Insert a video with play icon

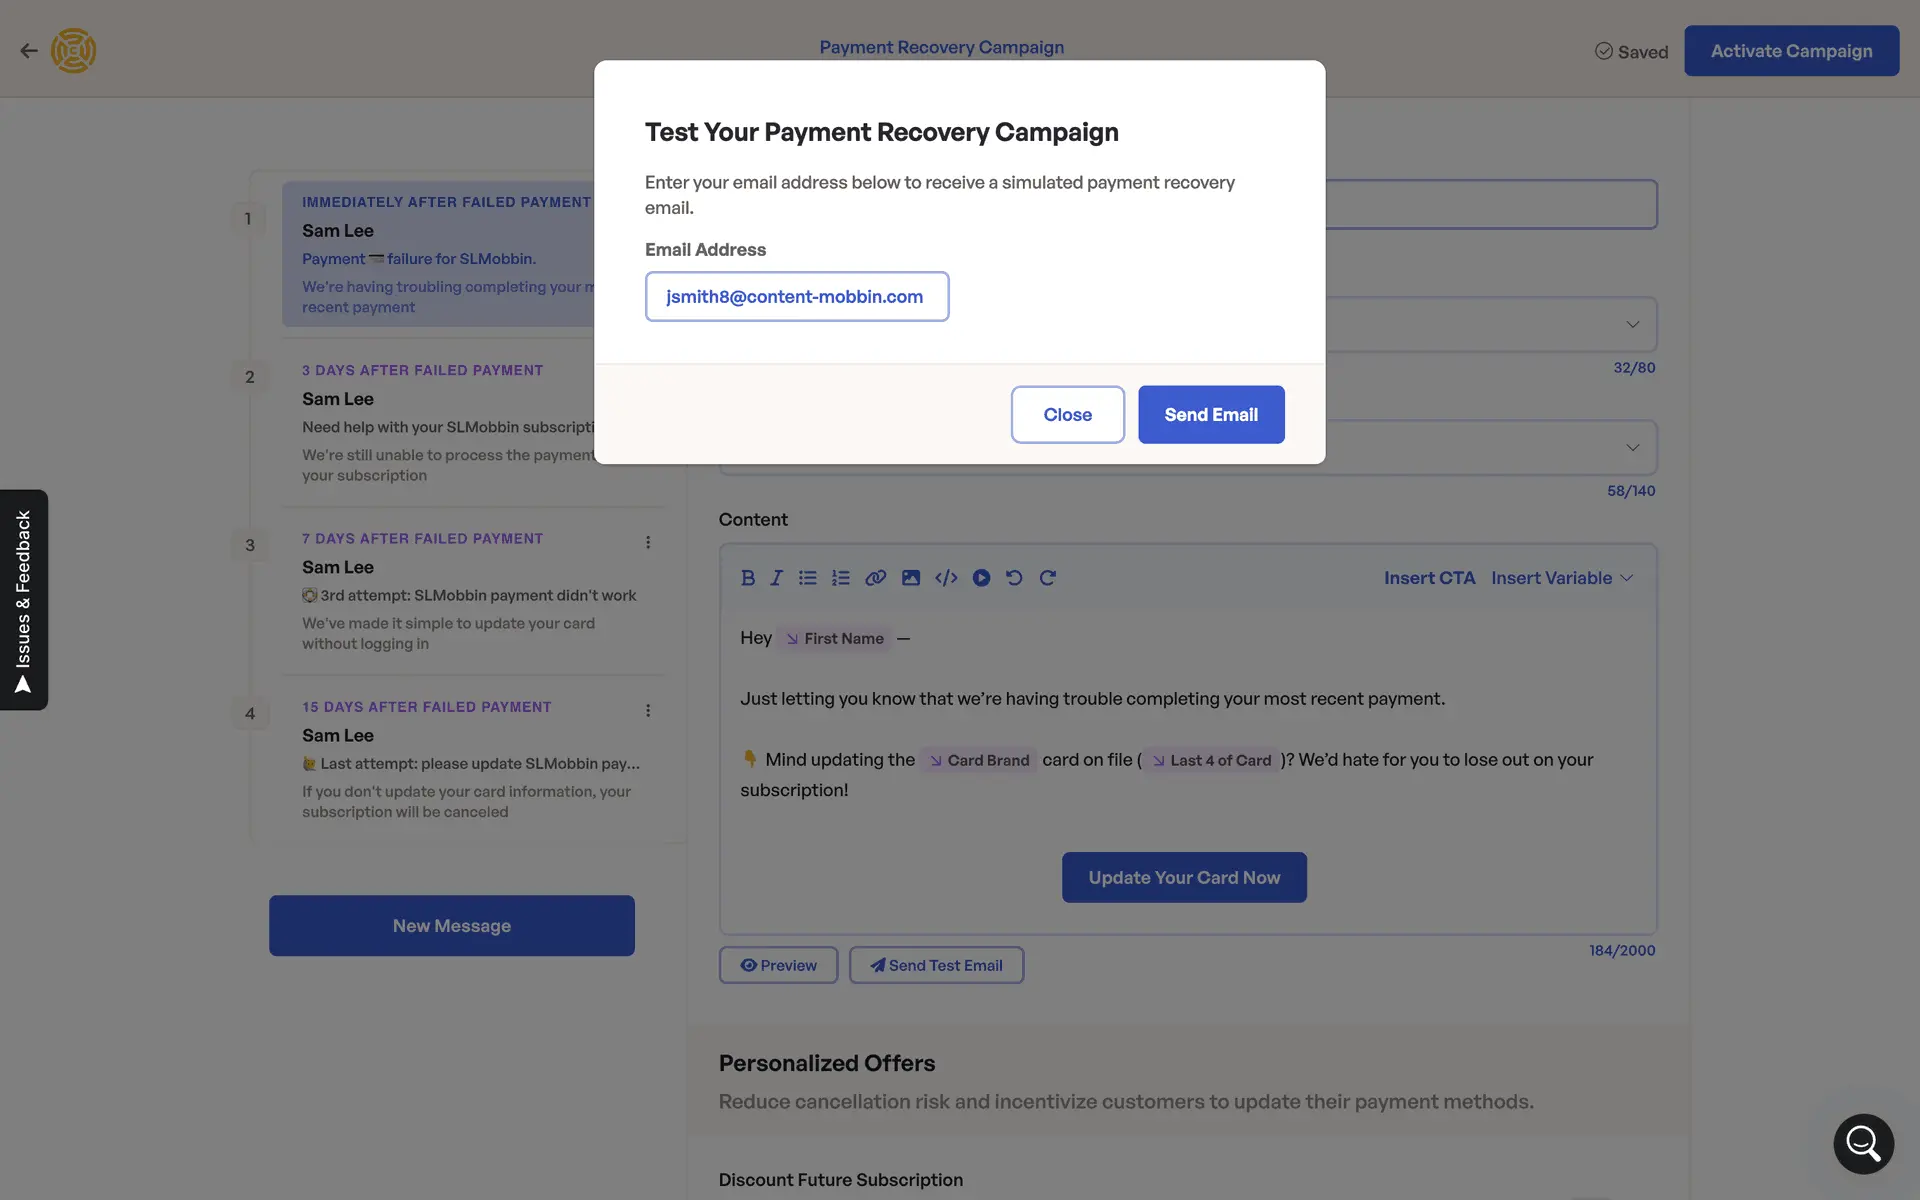[x=981, y=578]
